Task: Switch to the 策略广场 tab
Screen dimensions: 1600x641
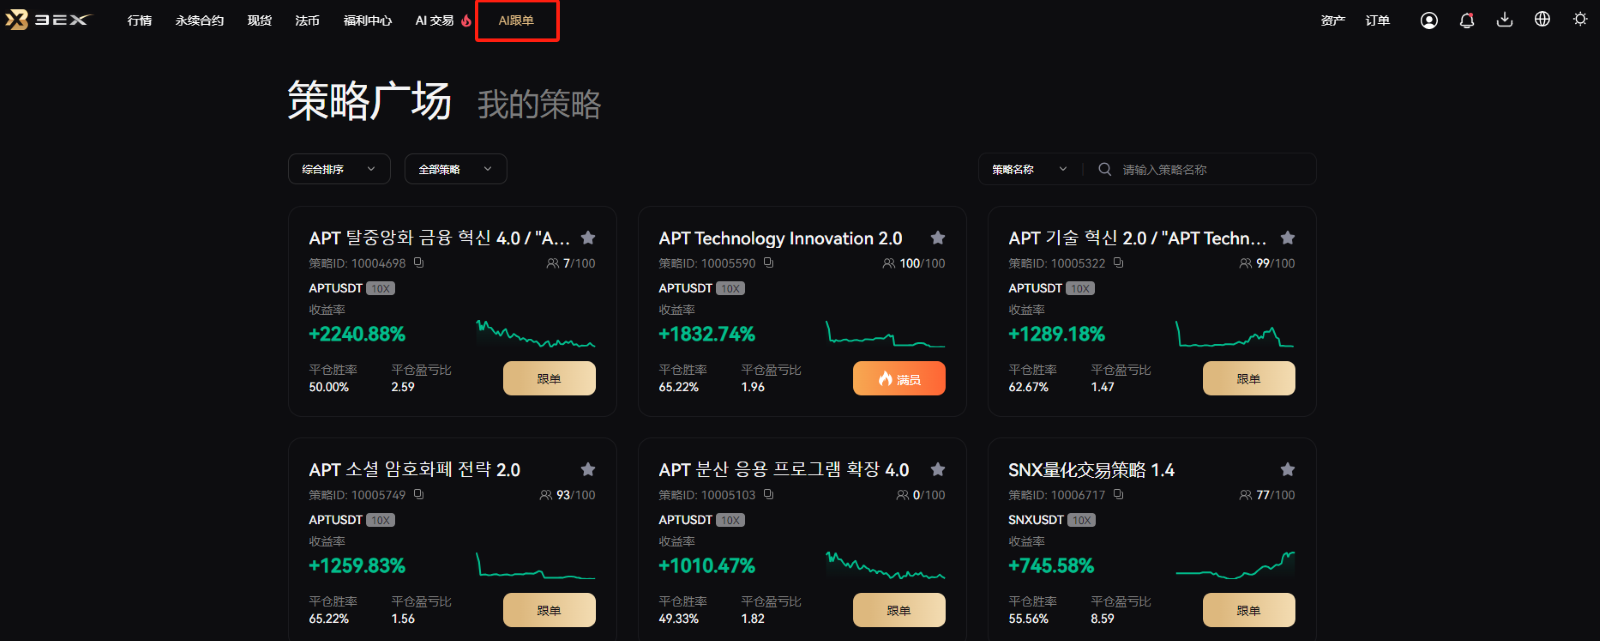Action: [369, 101]
